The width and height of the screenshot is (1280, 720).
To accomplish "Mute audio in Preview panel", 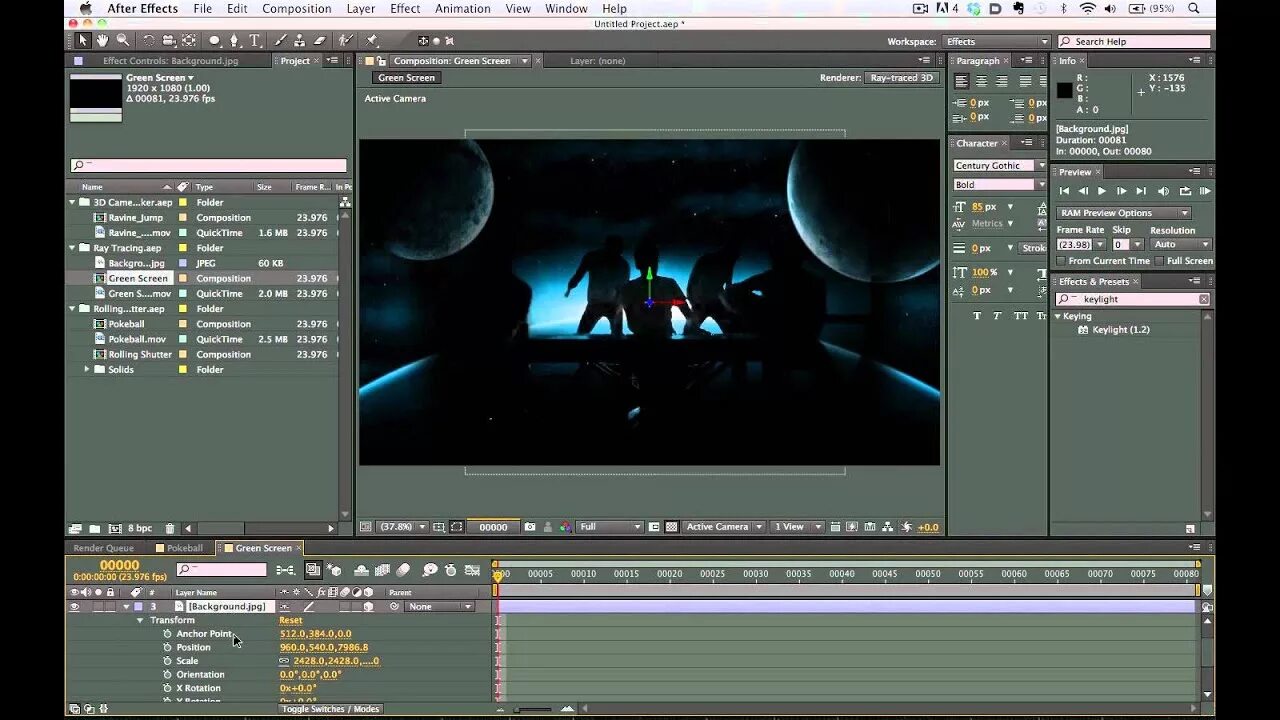I will (1163, 191).
